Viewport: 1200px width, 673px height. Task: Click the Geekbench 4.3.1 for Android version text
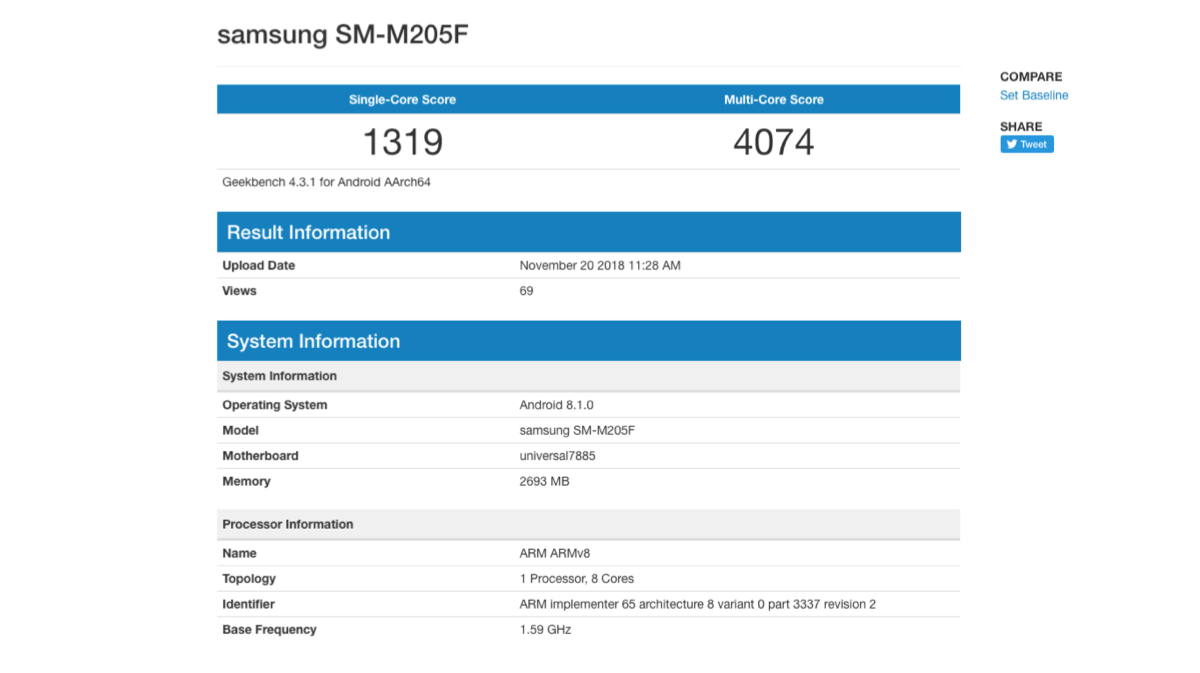coord(326,182)
